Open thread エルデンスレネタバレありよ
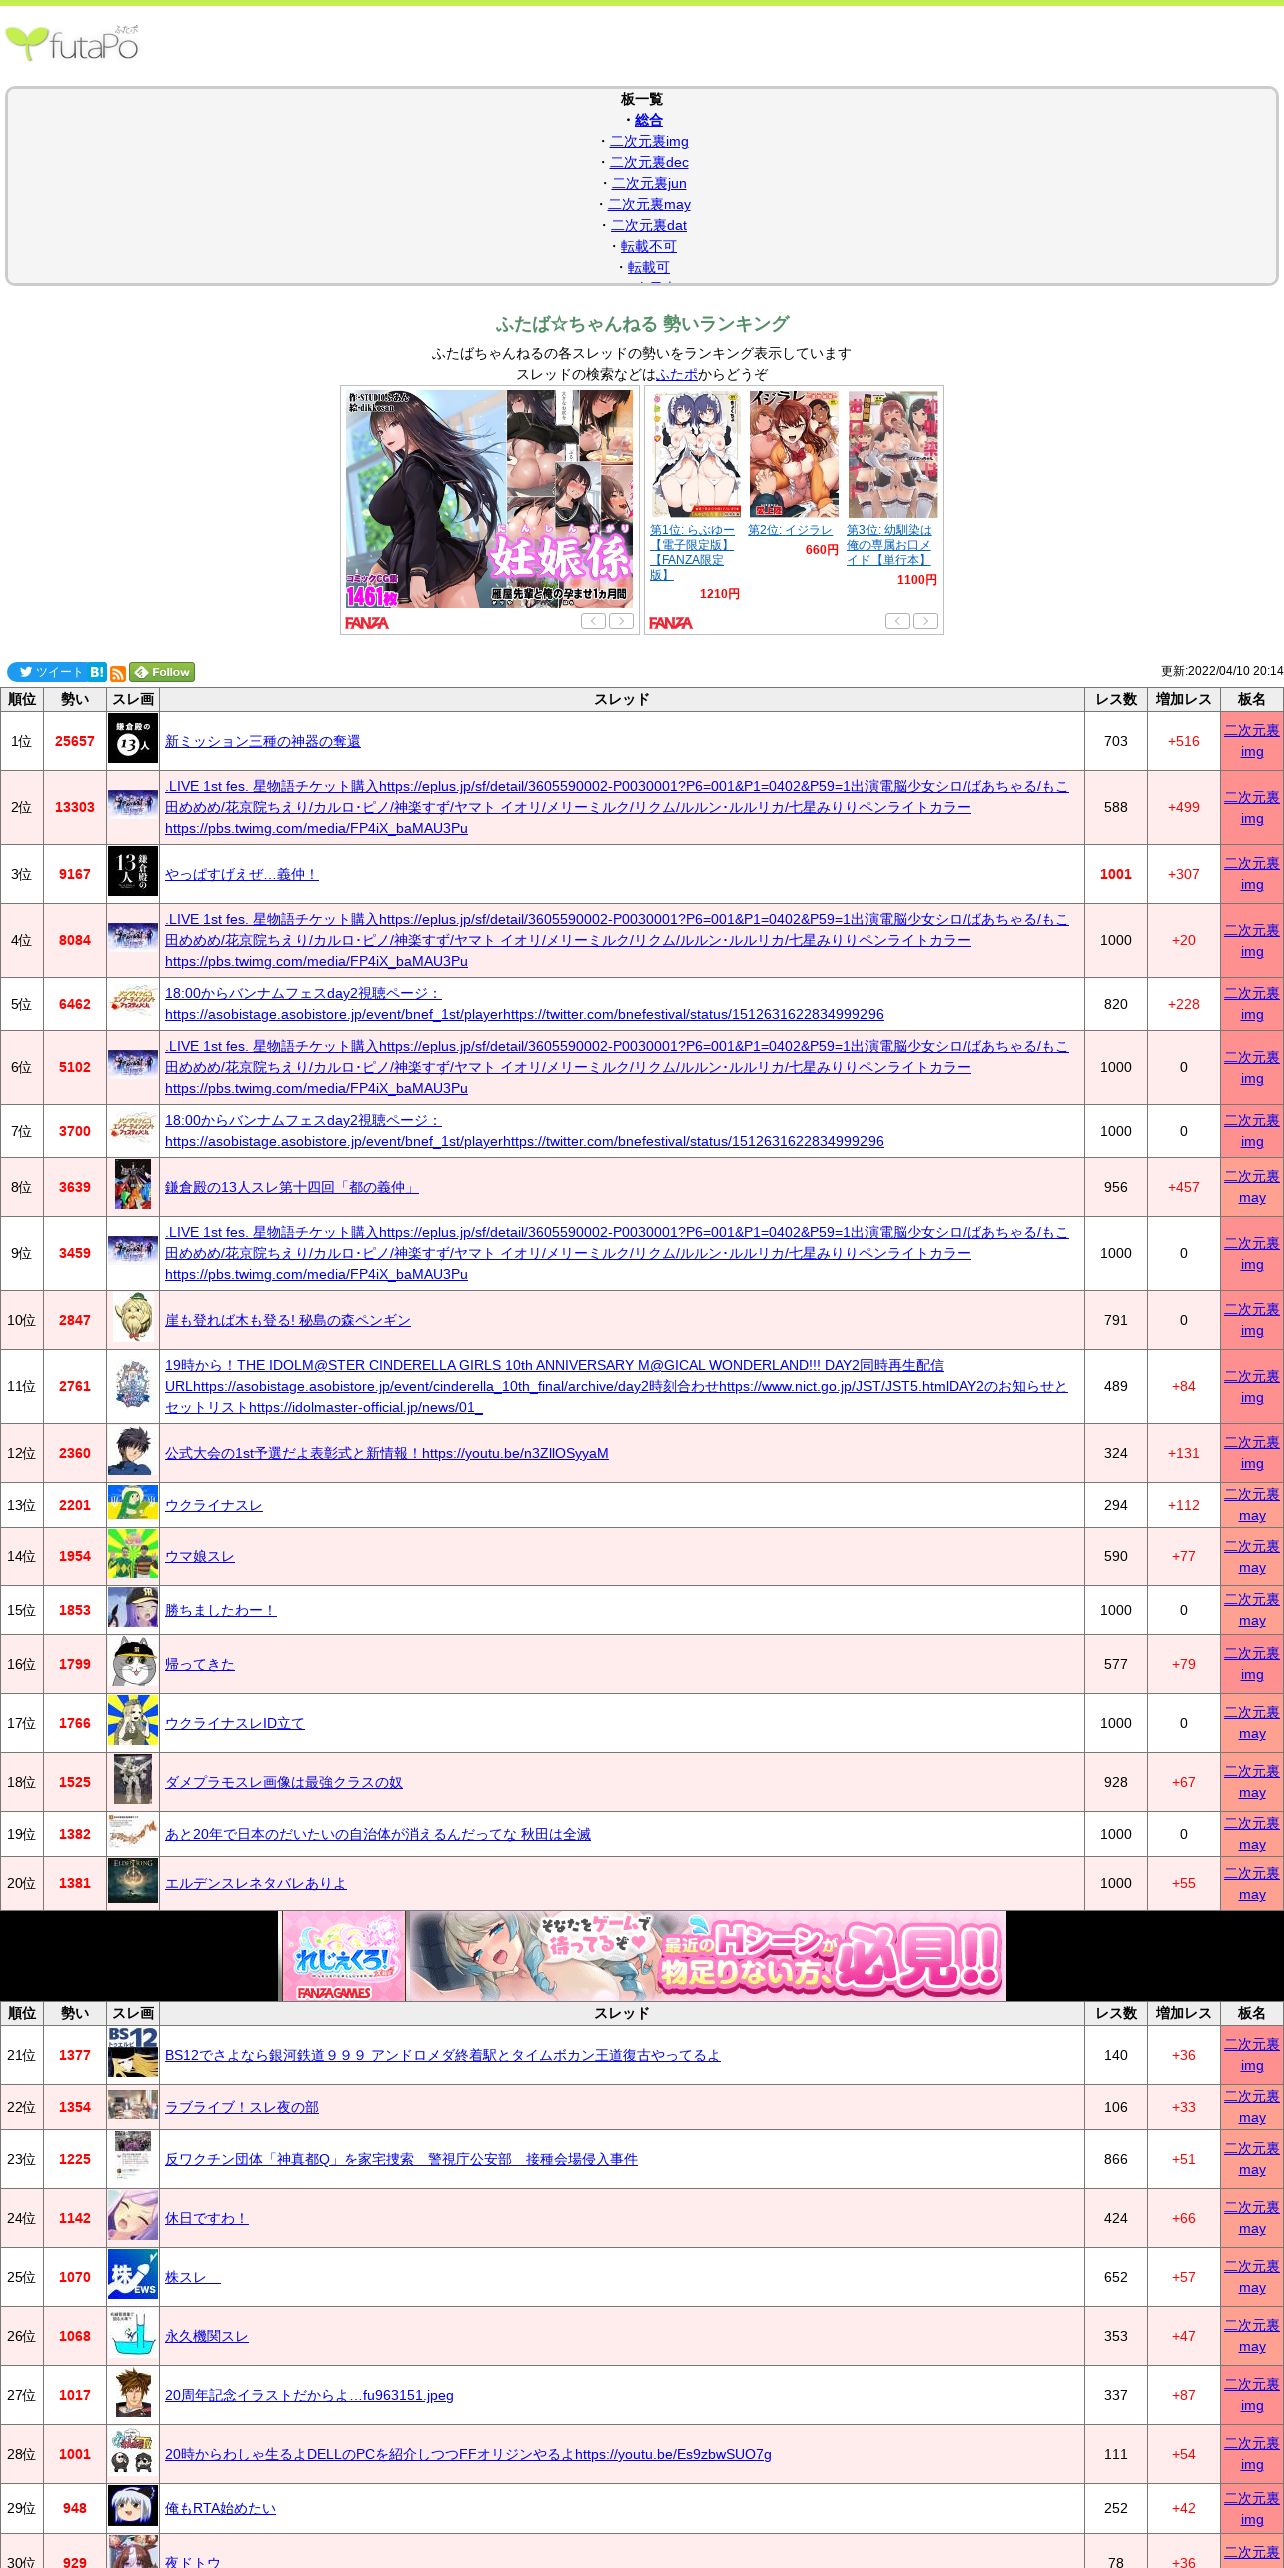 pyautogui.click(x=256, y=1883)
